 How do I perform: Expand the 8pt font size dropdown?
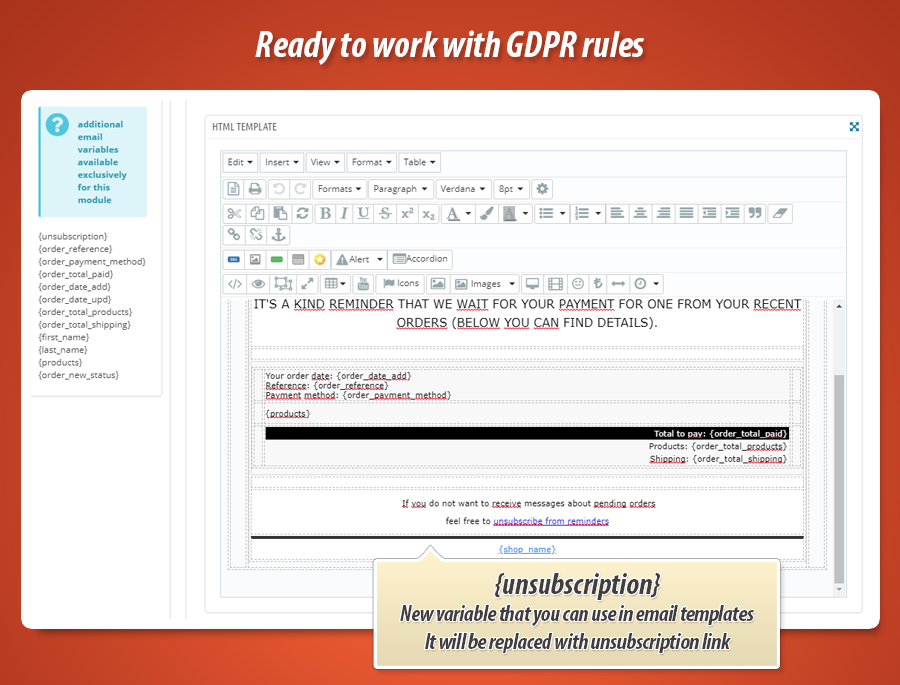(511, 189)
